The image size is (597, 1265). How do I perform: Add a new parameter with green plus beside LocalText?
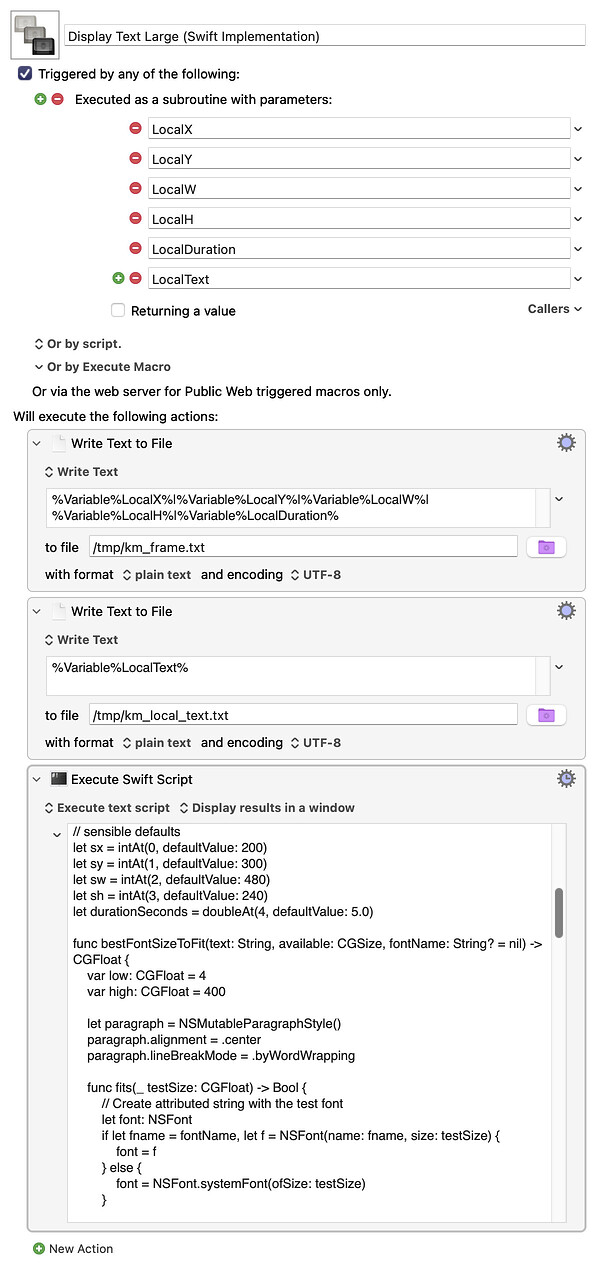120,278
